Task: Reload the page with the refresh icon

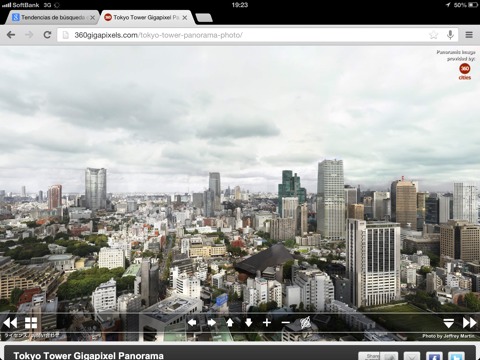Action: click(x=47, y=35)
